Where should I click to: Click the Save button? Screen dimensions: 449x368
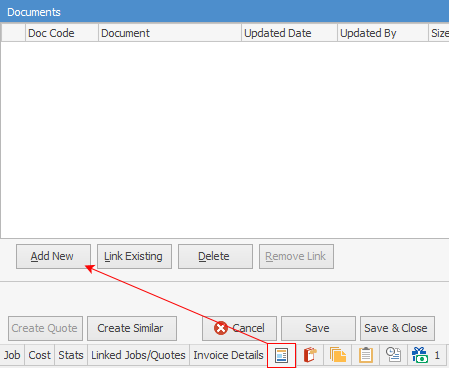pyautogui.click(x=318, y=328)
